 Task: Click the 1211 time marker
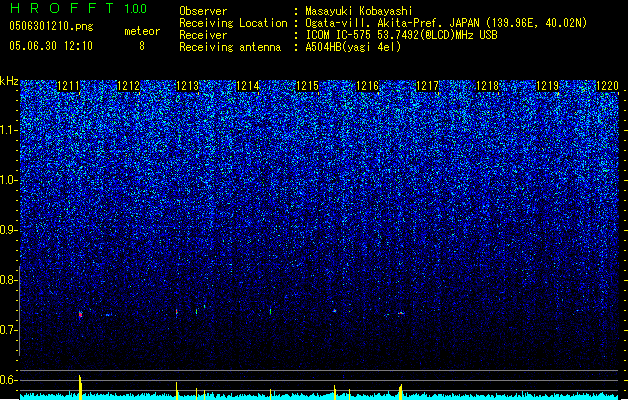pyautogui.click(x=69, y=86)
